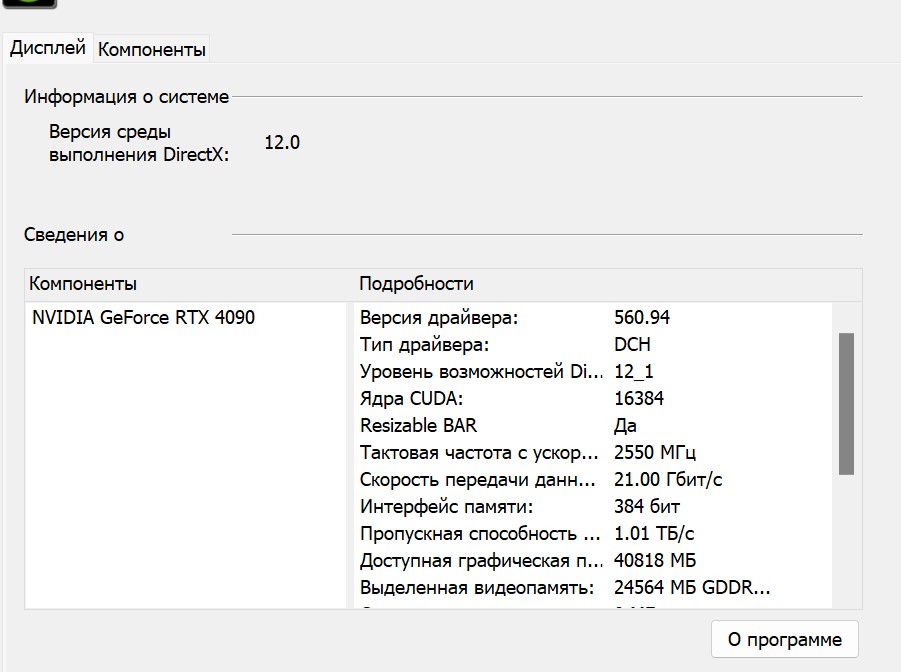Viewport: 901px width, 672px height.
Task: Select the Resizable BAR row label
Action: click(x=418, y=425)
